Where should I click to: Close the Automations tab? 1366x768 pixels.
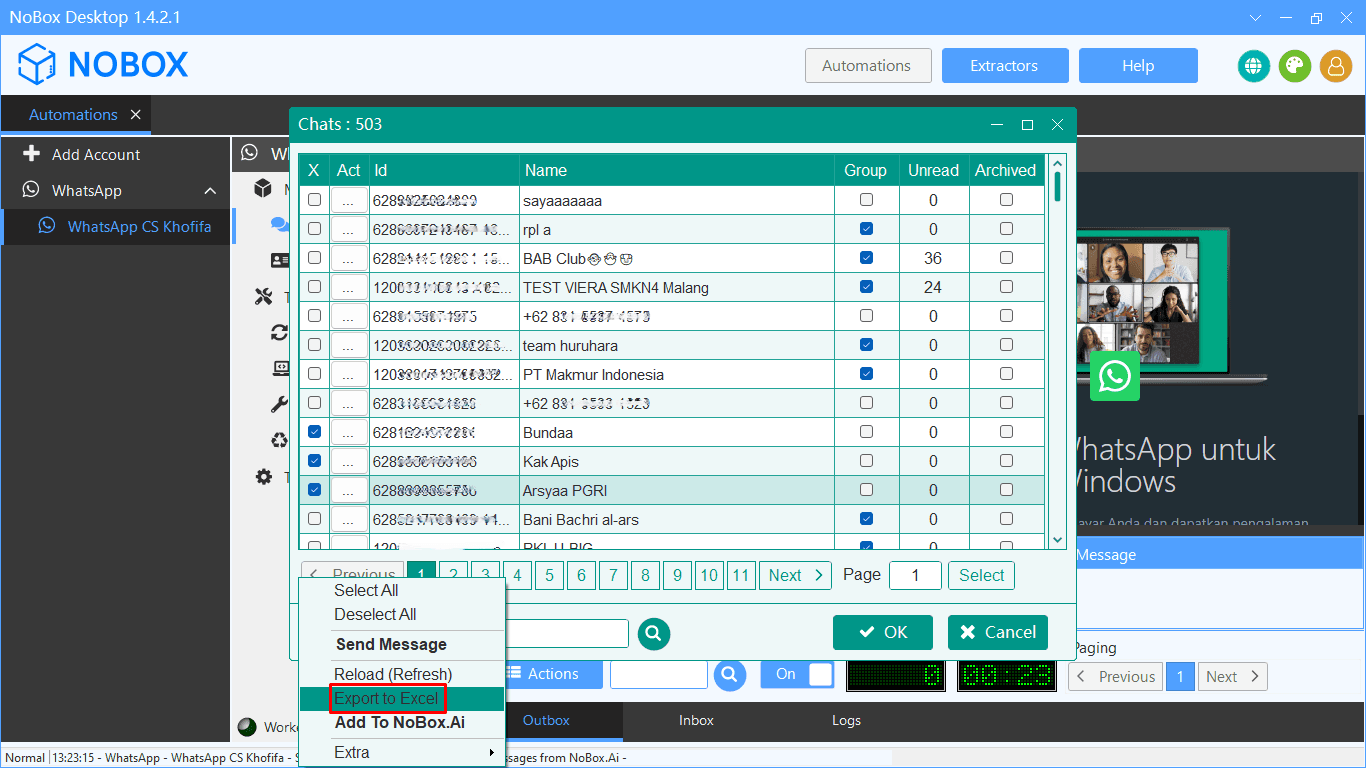coord(136,115)
